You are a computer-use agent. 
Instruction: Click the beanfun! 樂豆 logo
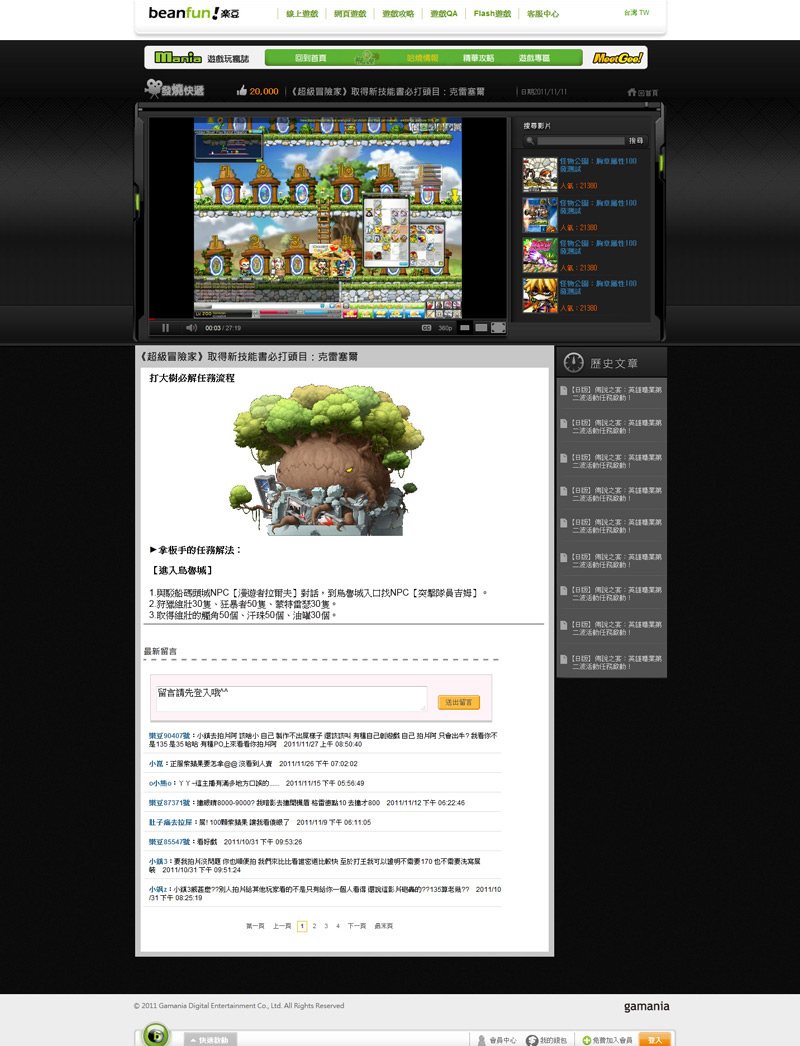(193, 13)
